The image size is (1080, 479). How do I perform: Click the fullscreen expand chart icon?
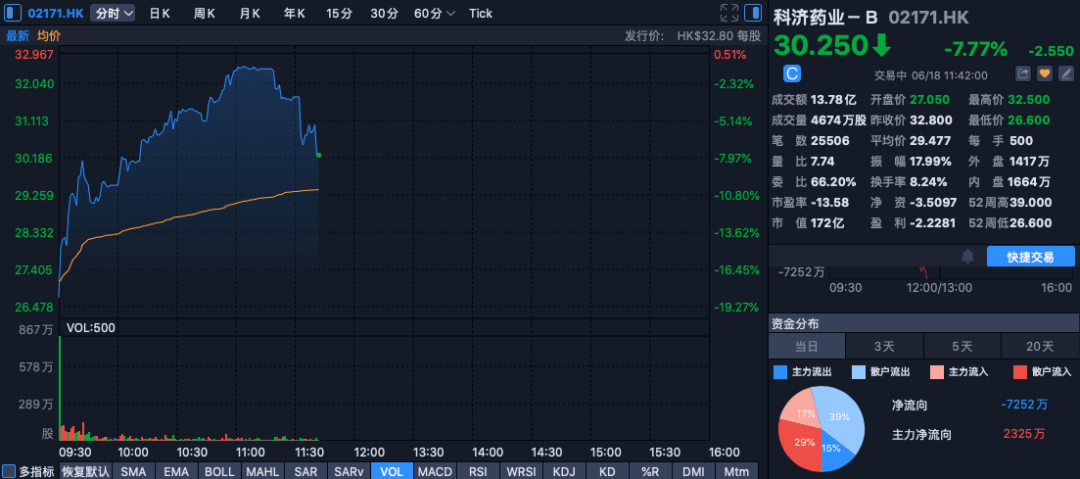tap(728, 13)
